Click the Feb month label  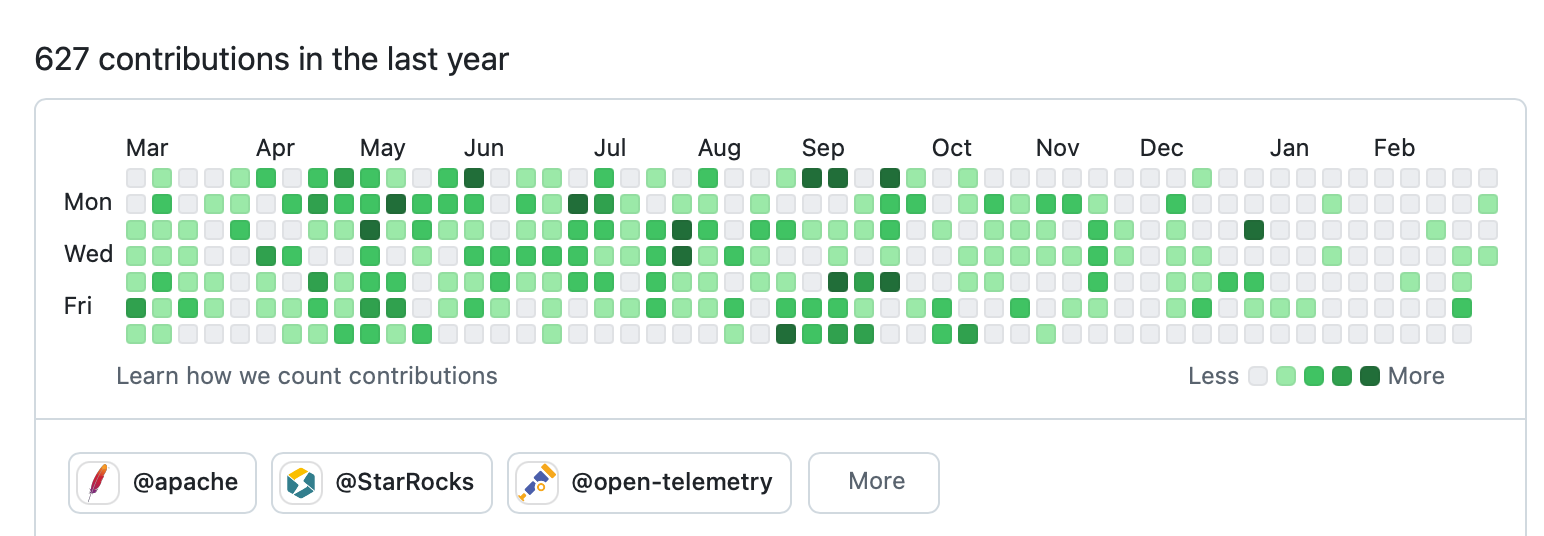(1394, 149)
